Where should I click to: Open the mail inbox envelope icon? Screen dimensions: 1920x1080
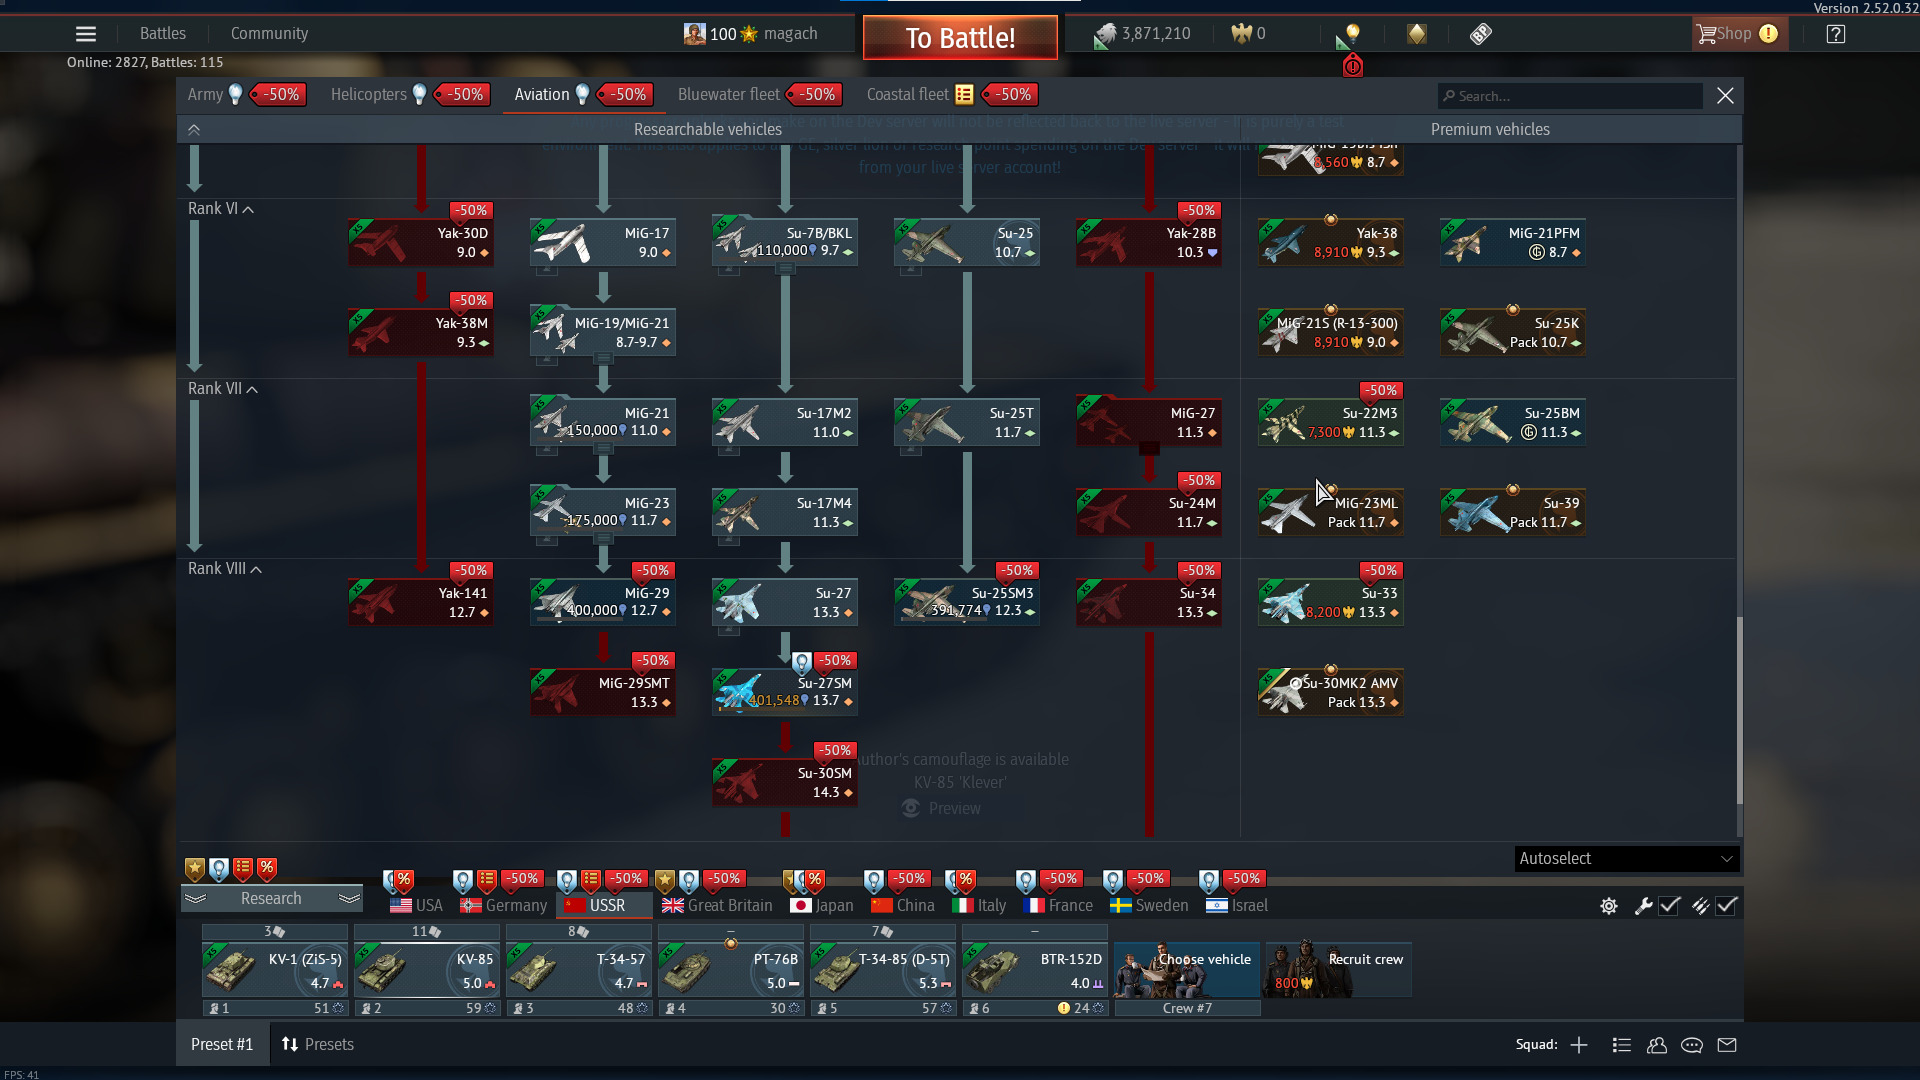pos(1727,1045)
